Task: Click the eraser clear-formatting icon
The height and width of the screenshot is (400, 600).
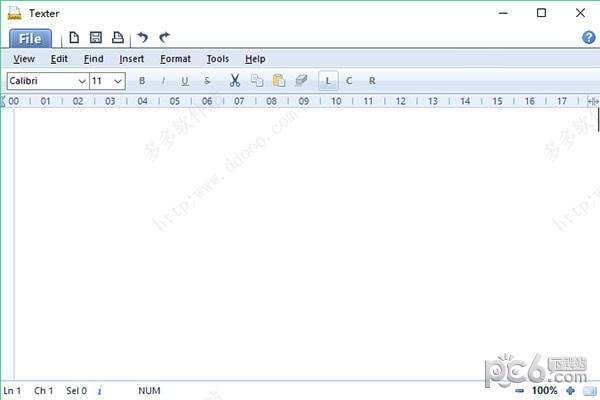Action: click(x=301, y=80)
